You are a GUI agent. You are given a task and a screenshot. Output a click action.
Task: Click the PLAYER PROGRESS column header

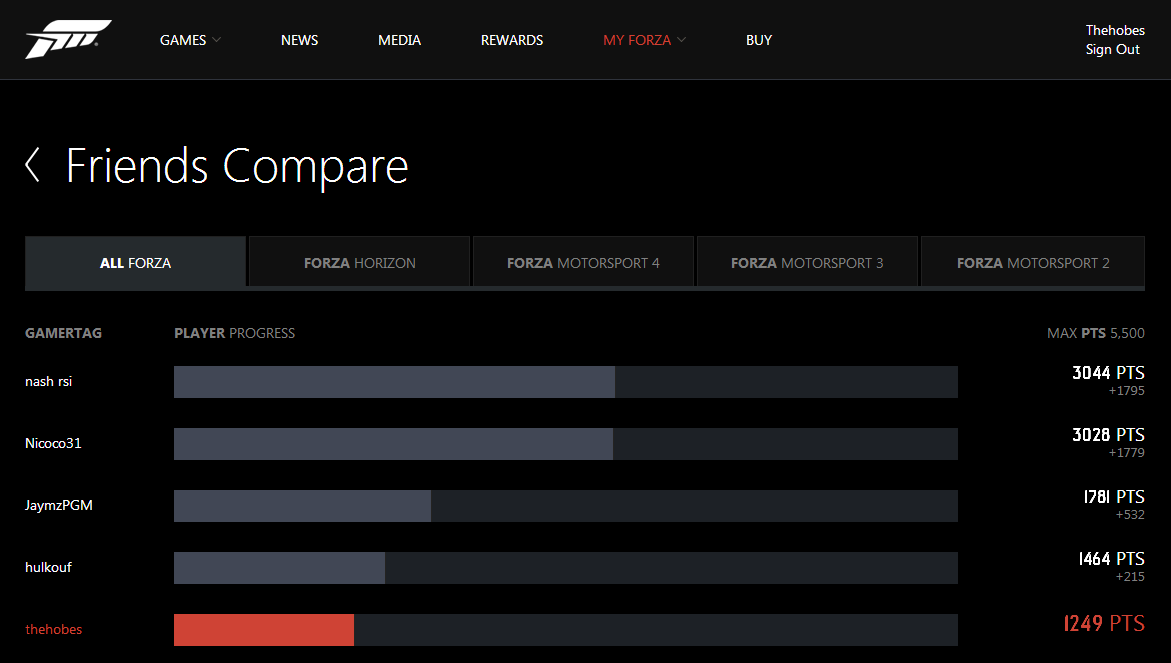point(234,333)
